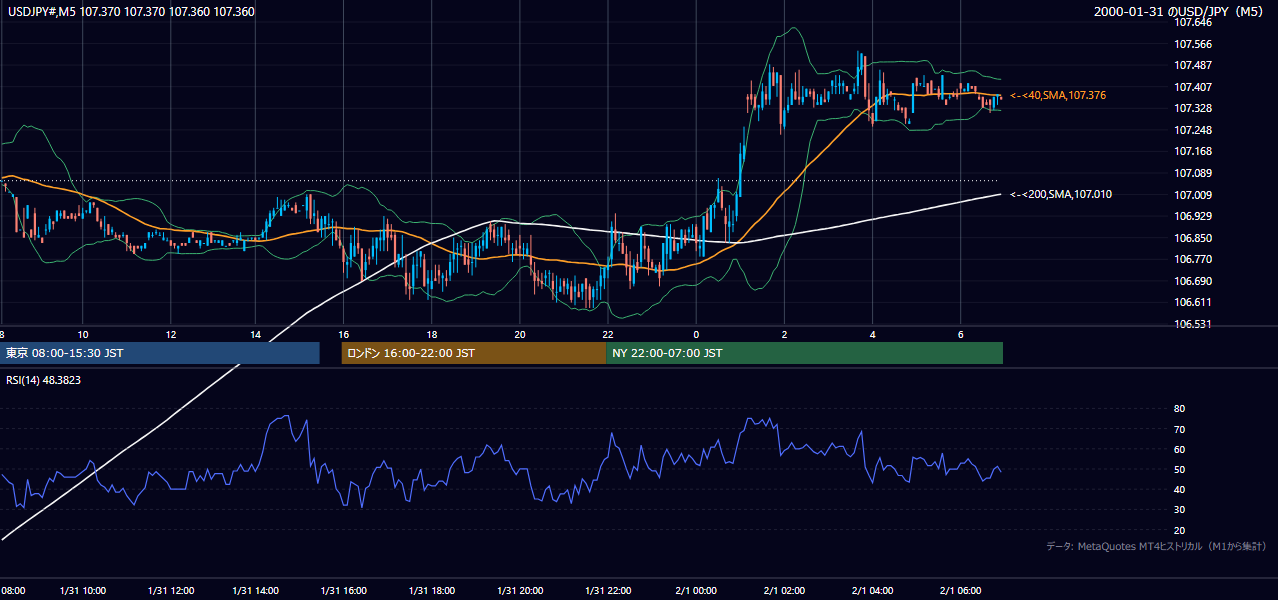Viewport: 1278px width, 600px height.
Task: Click the 200 SMA 107.010 white label
Action: (1061, 194)
